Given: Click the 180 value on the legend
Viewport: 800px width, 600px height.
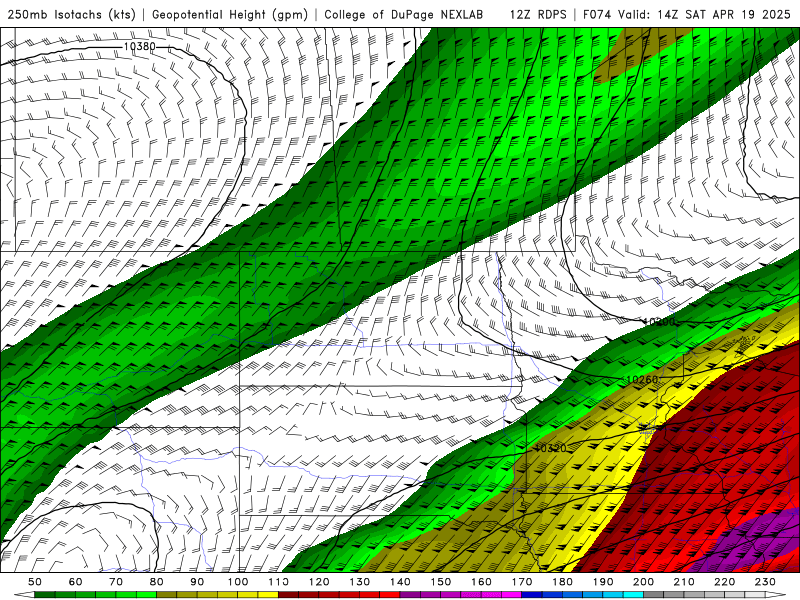Looking at the screenshot, I should (x=562, y=582).
